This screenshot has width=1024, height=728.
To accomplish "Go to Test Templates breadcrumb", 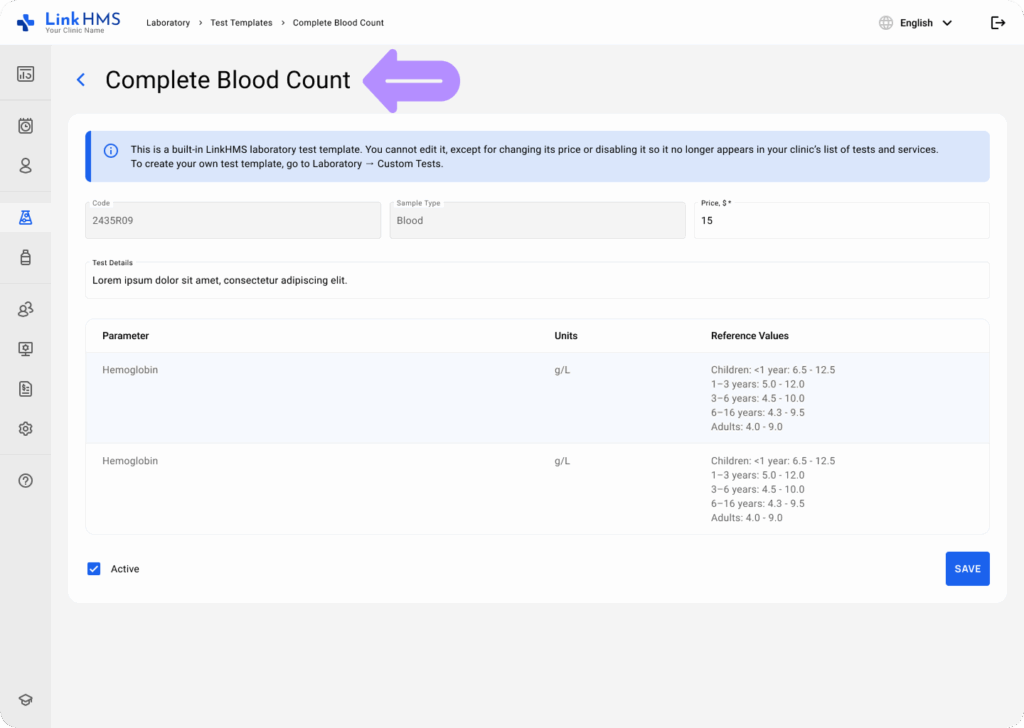I will tap(241, 23).
